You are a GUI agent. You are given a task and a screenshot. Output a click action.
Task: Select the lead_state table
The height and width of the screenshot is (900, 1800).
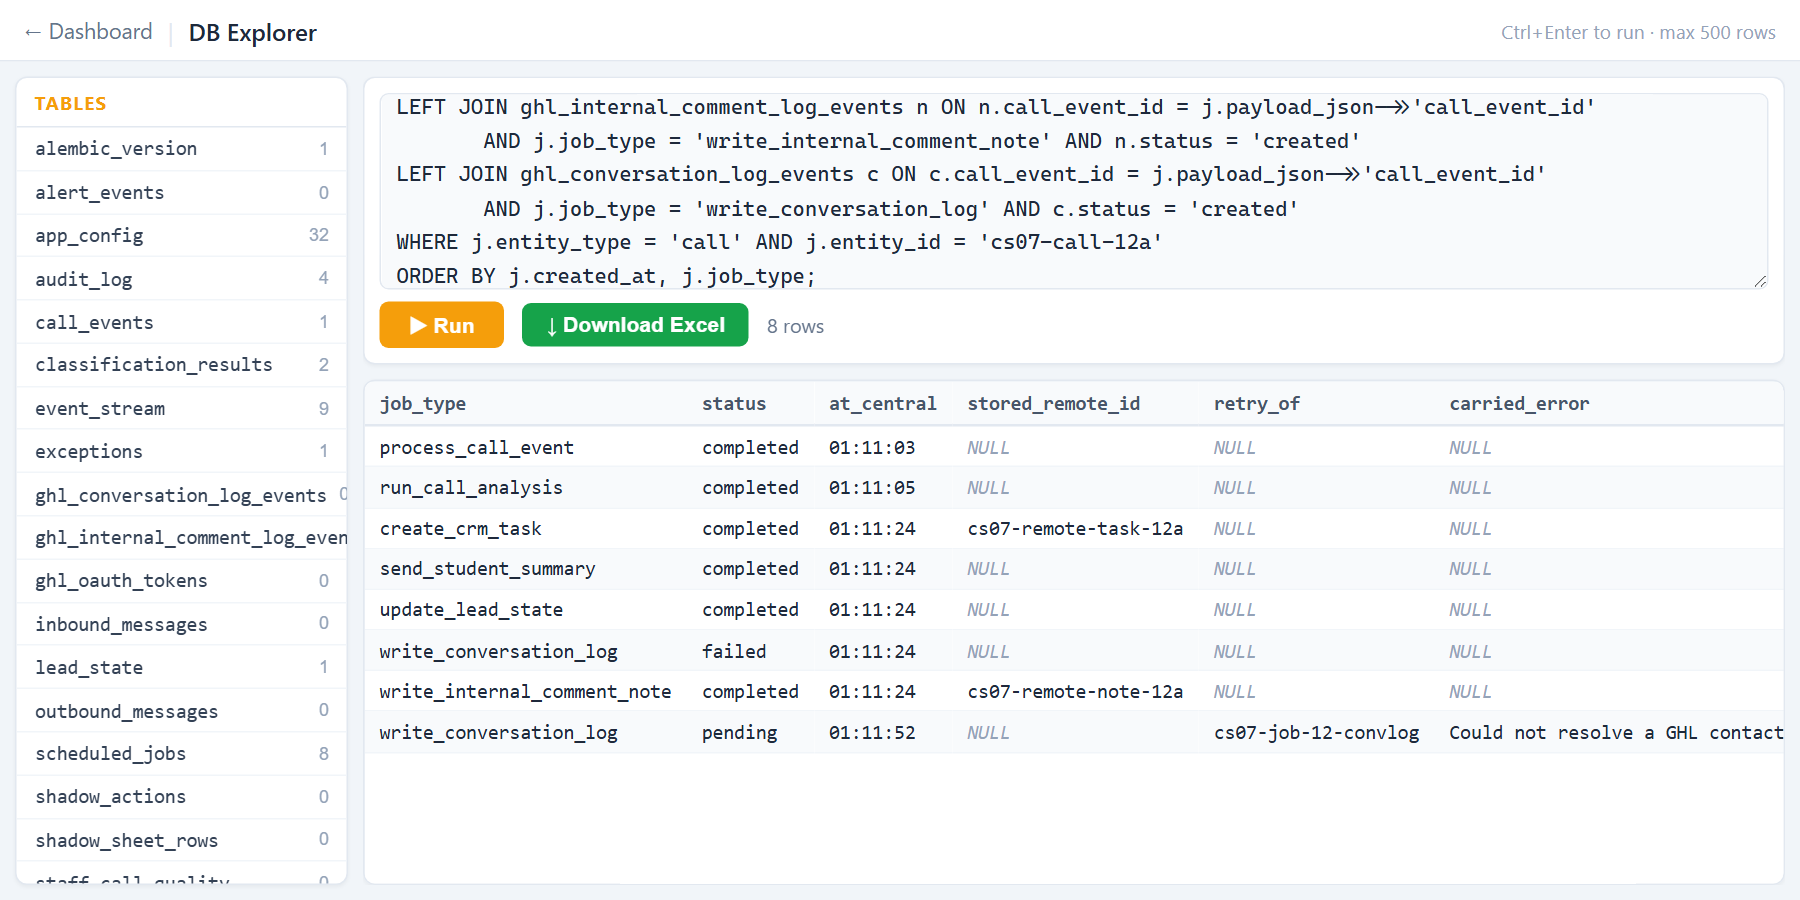tap(182, 667)
